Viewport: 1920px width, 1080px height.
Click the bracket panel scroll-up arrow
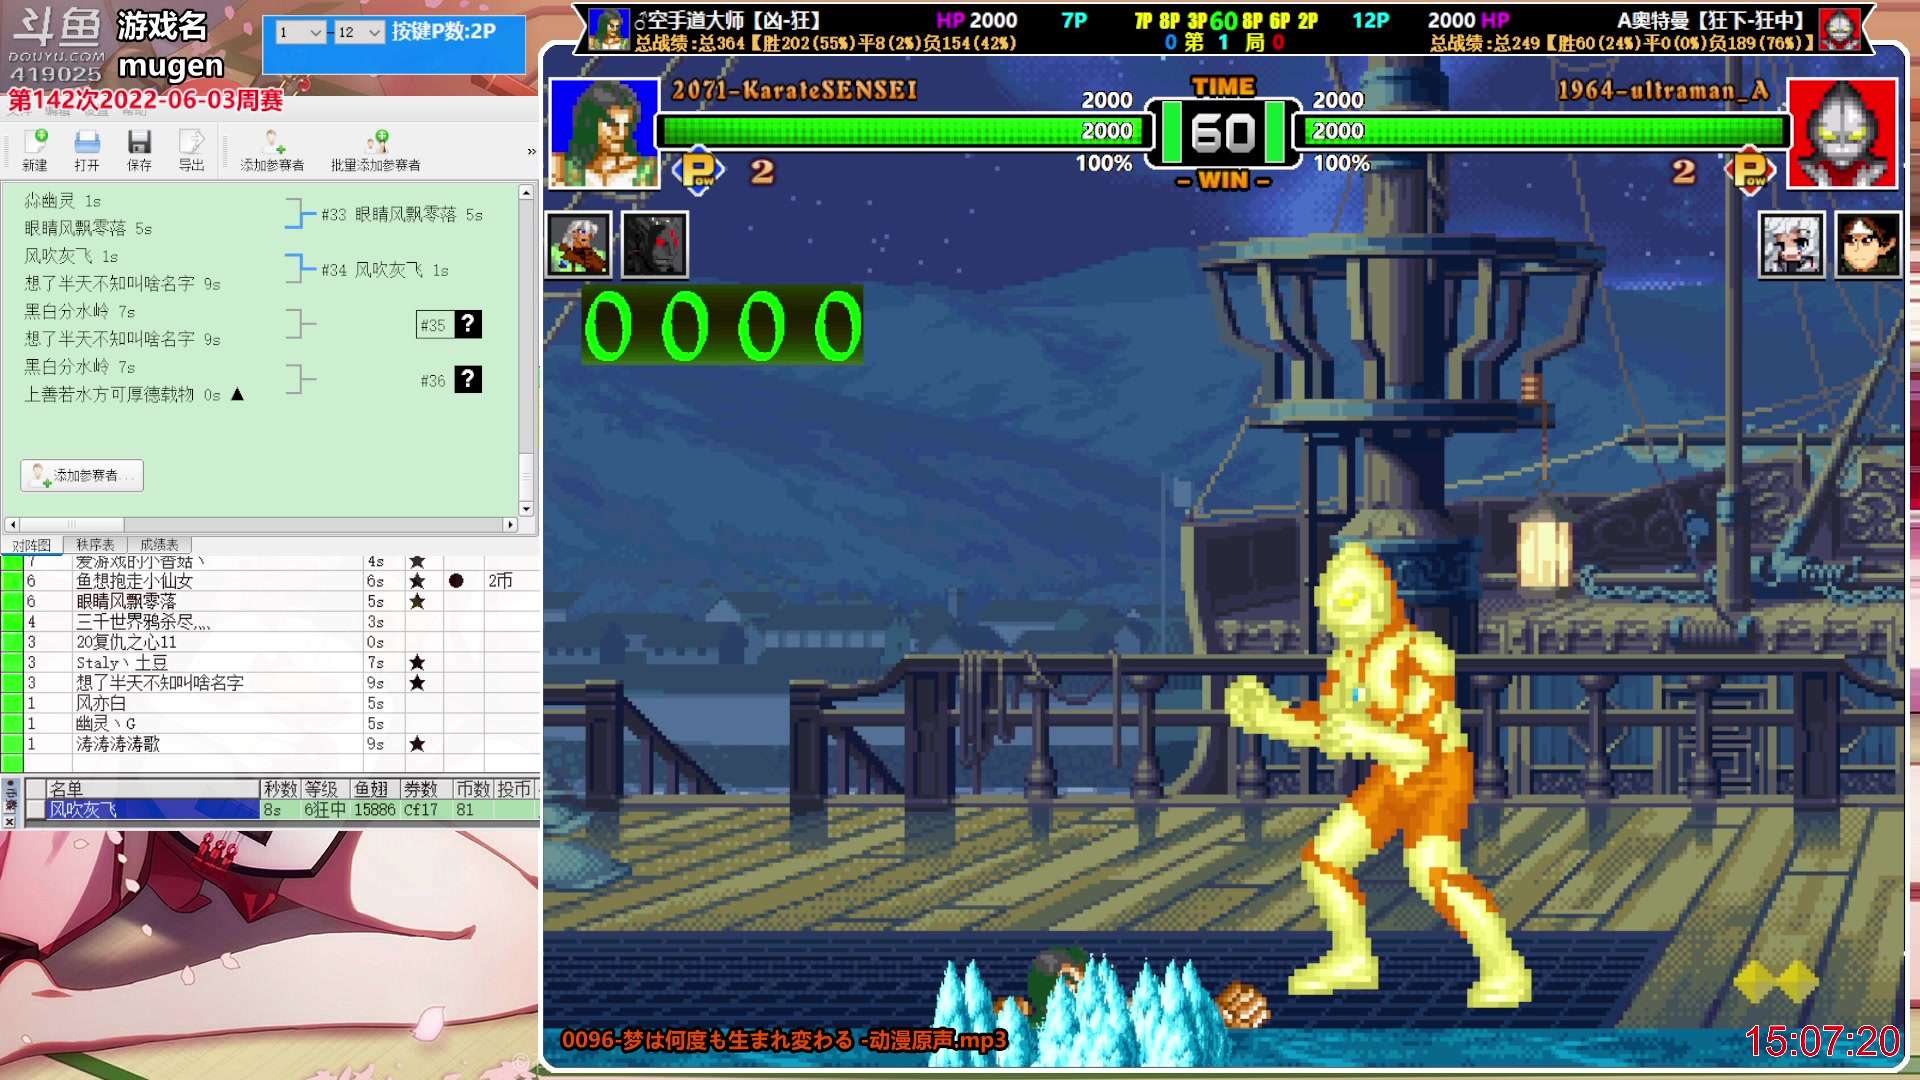[526, 192]
